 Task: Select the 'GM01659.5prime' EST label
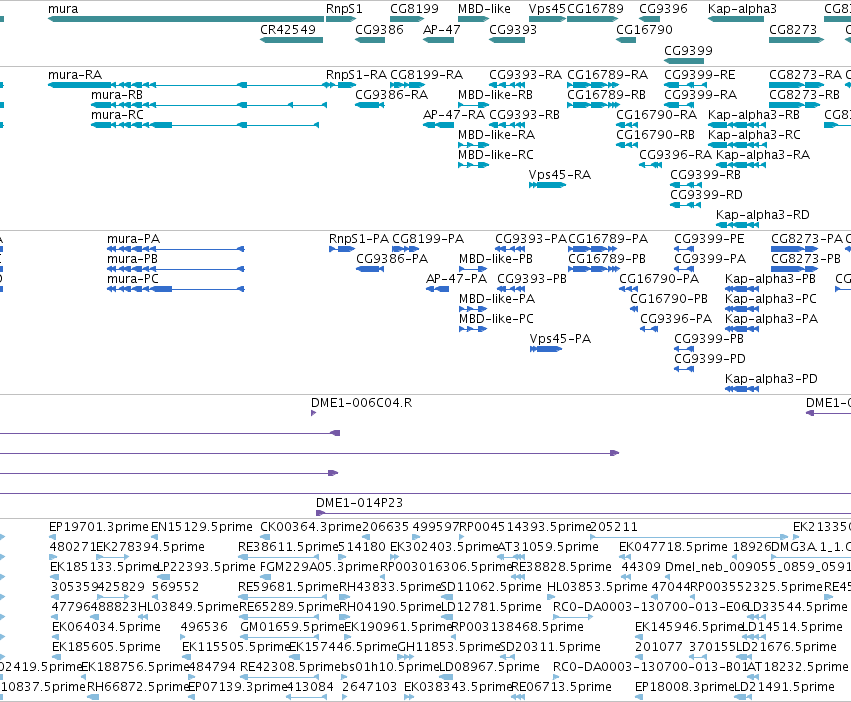click(292, 627)
